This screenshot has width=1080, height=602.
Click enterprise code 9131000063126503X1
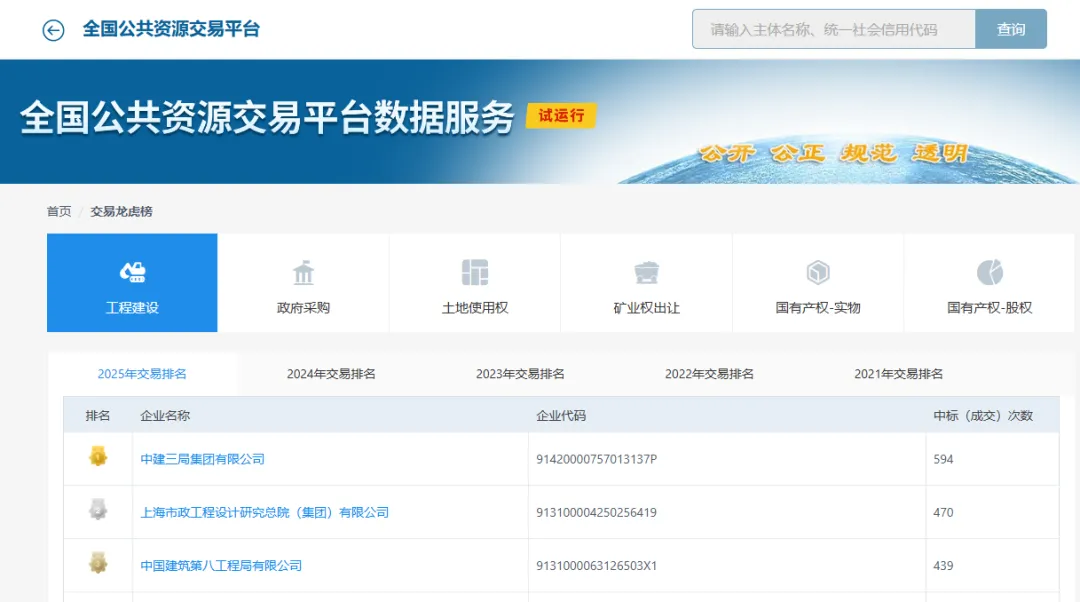click(596, 565)
